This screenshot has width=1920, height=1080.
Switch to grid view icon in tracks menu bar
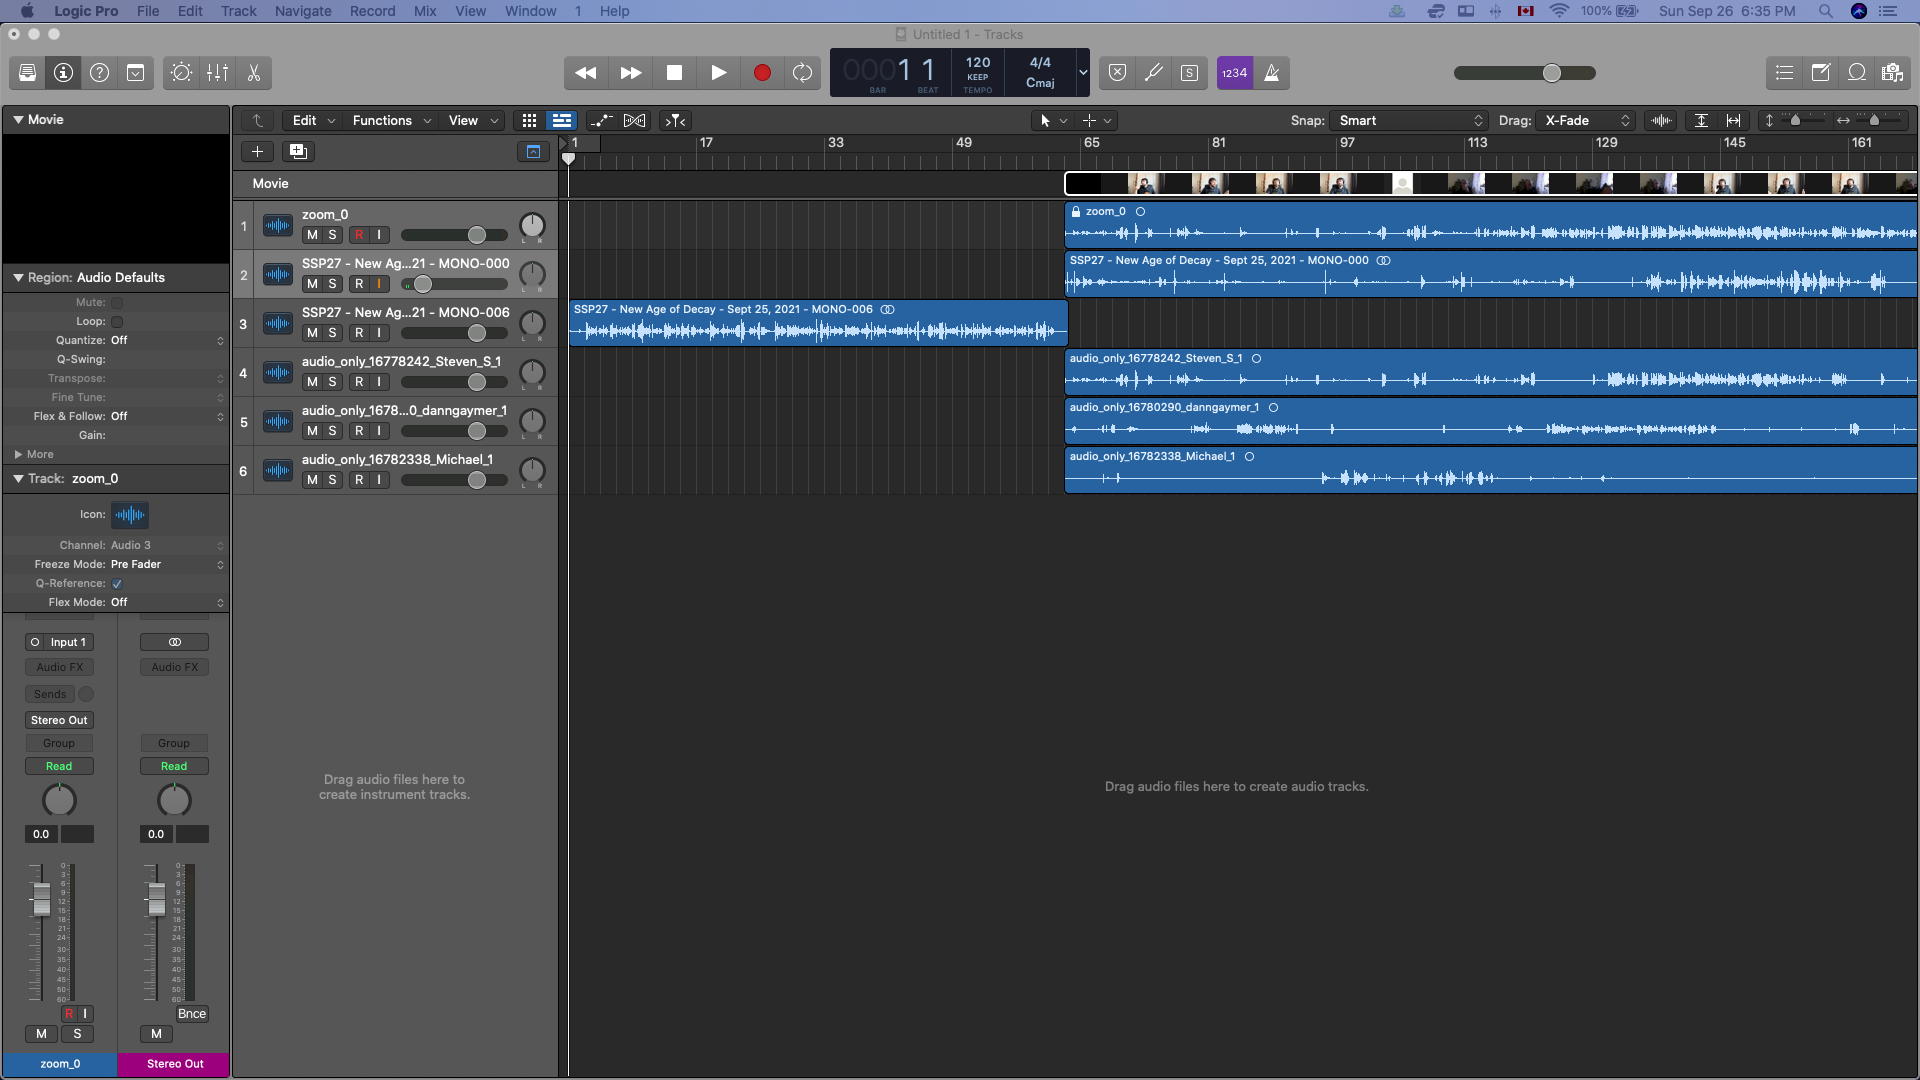pyautogui.click(x=529, y=121)
